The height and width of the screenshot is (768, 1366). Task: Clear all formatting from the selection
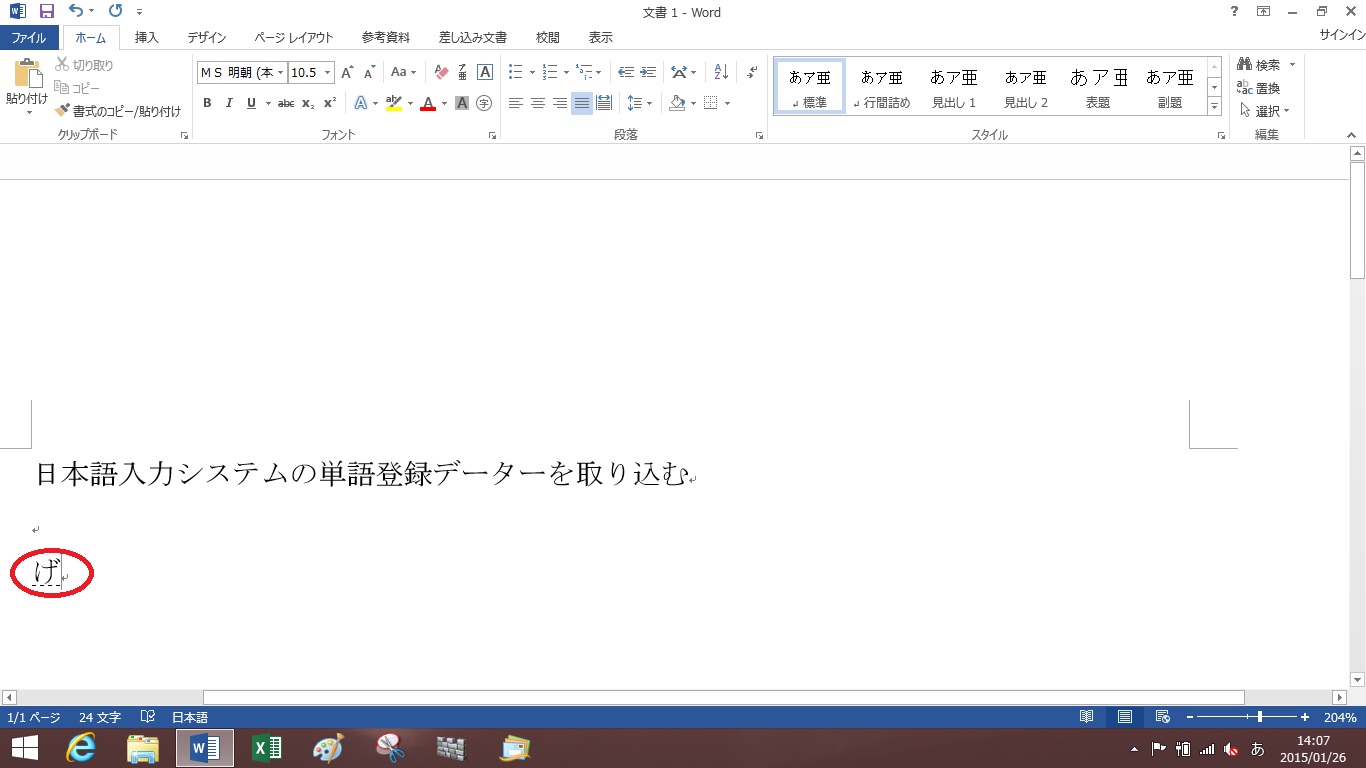[x=441, y=72]
